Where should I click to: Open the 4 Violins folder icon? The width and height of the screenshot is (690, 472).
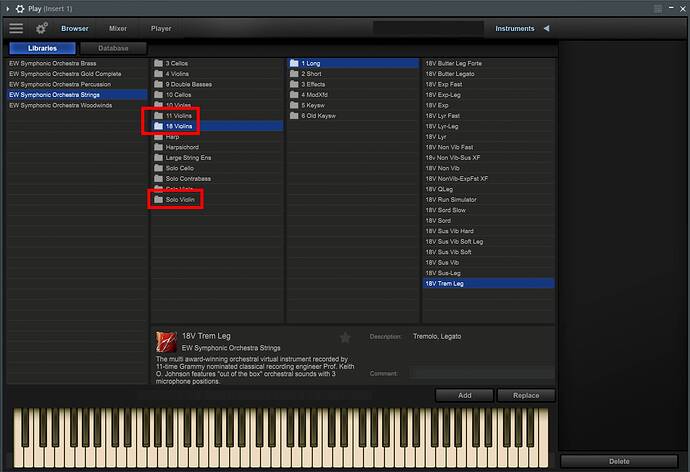coord(158,74)
